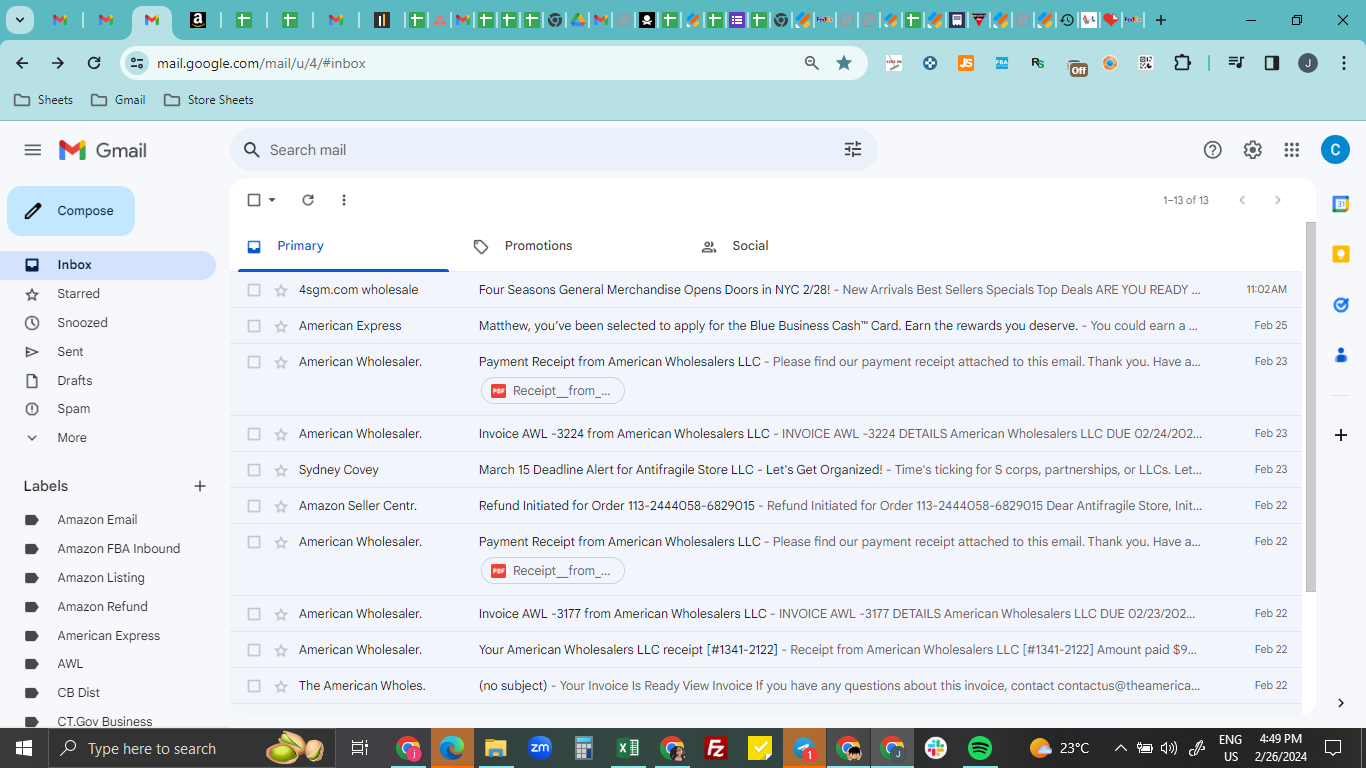Star the 4sgm.com wholesale email
Screen dimensions: 1366x768
click(x=281, y=290)
